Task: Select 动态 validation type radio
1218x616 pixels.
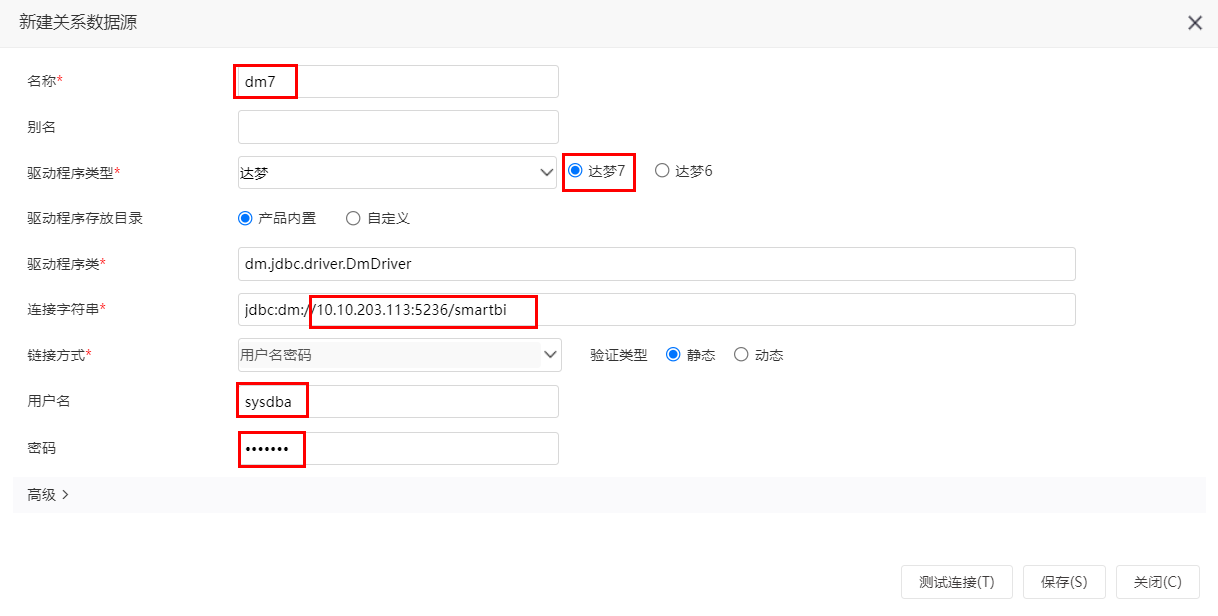Action: 741,355
